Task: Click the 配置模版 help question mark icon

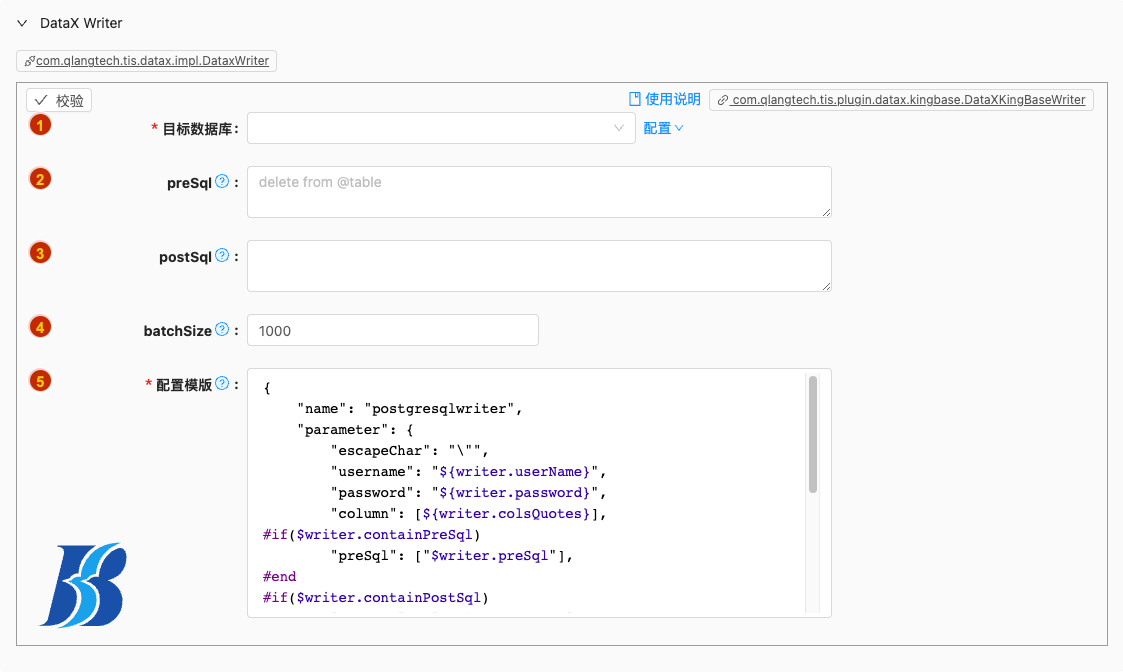Action: coord(222,384)
